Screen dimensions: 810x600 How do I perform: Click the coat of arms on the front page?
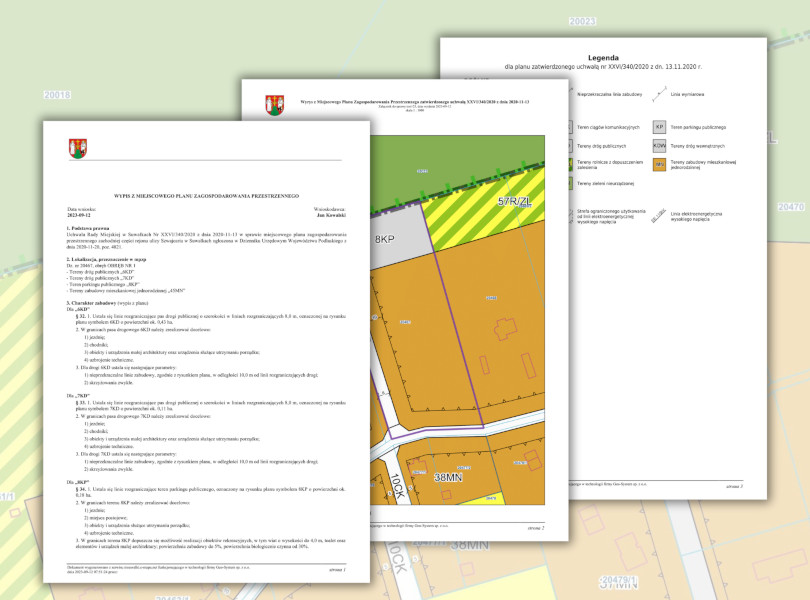pyautogui.click(x=78, y=148)
